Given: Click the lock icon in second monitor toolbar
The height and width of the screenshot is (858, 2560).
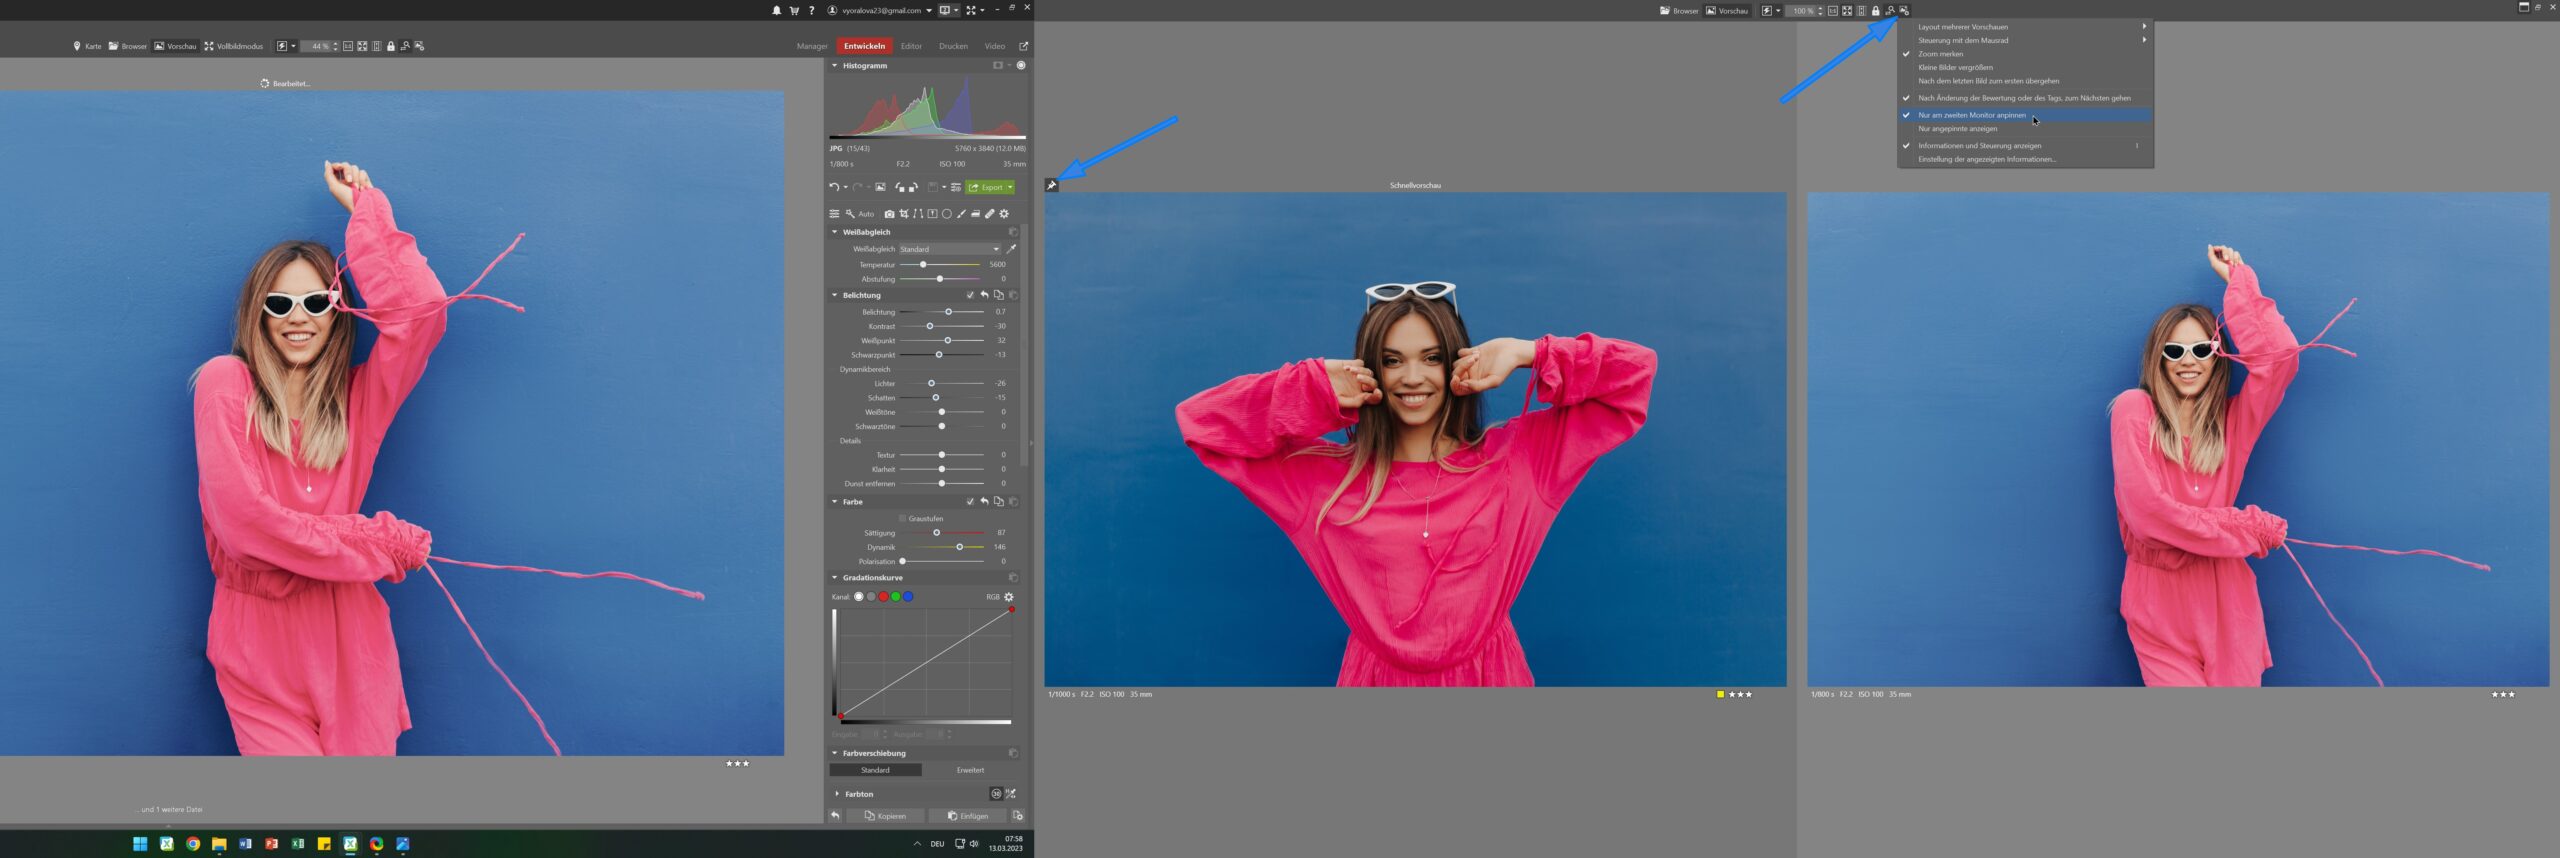Looking at the screenshot, I should (1875, 11).
